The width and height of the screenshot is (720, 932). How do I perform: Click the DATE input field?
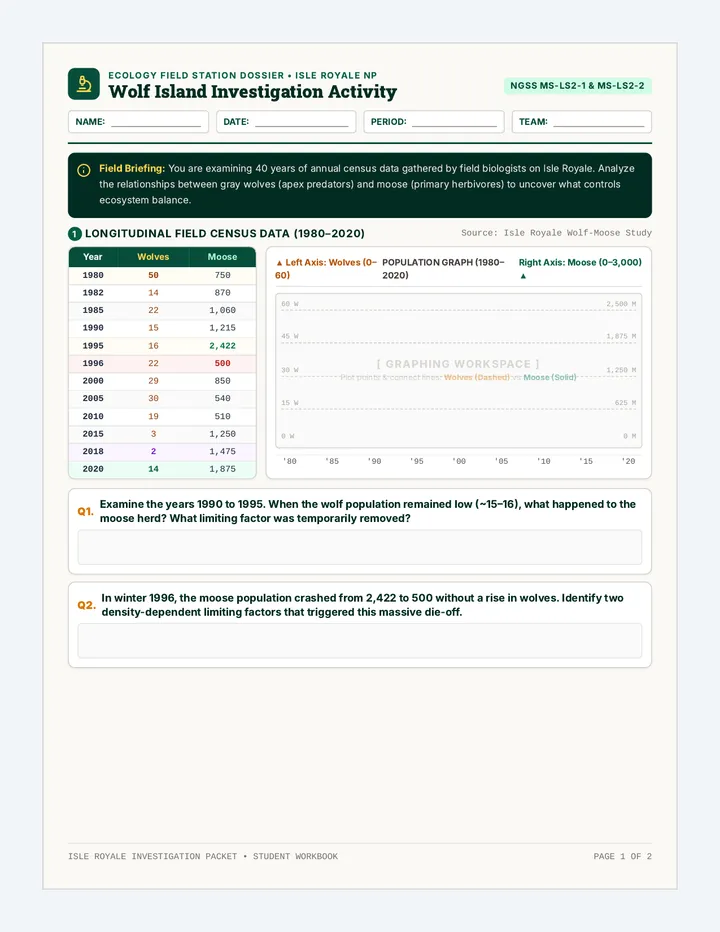286,122
